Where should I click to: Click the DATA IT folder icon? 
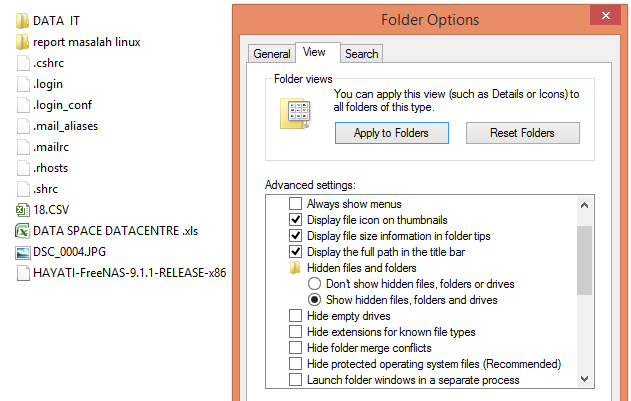tap(23, 20)
